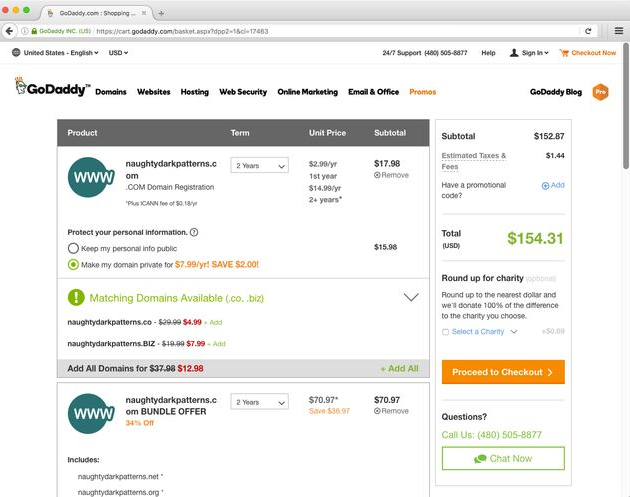Click the + Add All domains link
The image size is (630, 497).
click(399, 368)
